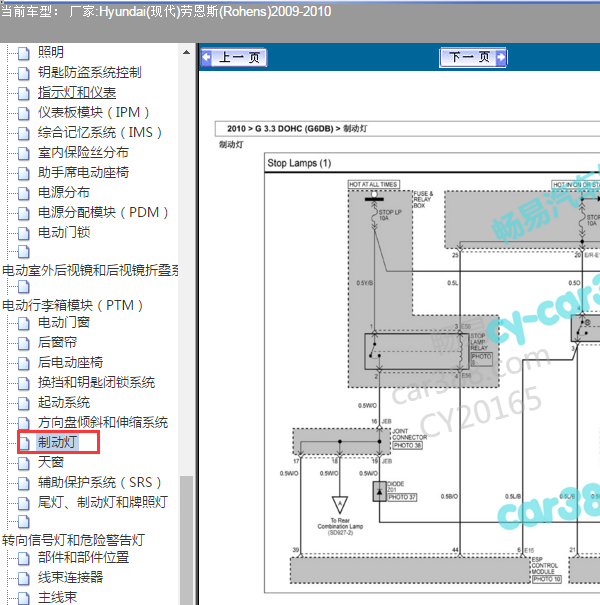Click the page icon beside 后窗帘
The width and height of the screenshot is (600, 605).
click(24, 343)
